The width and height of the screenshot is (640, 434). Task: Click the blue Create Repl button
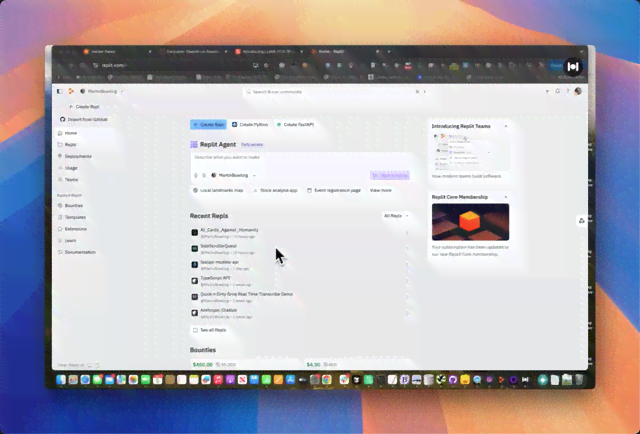coord(208,125)
